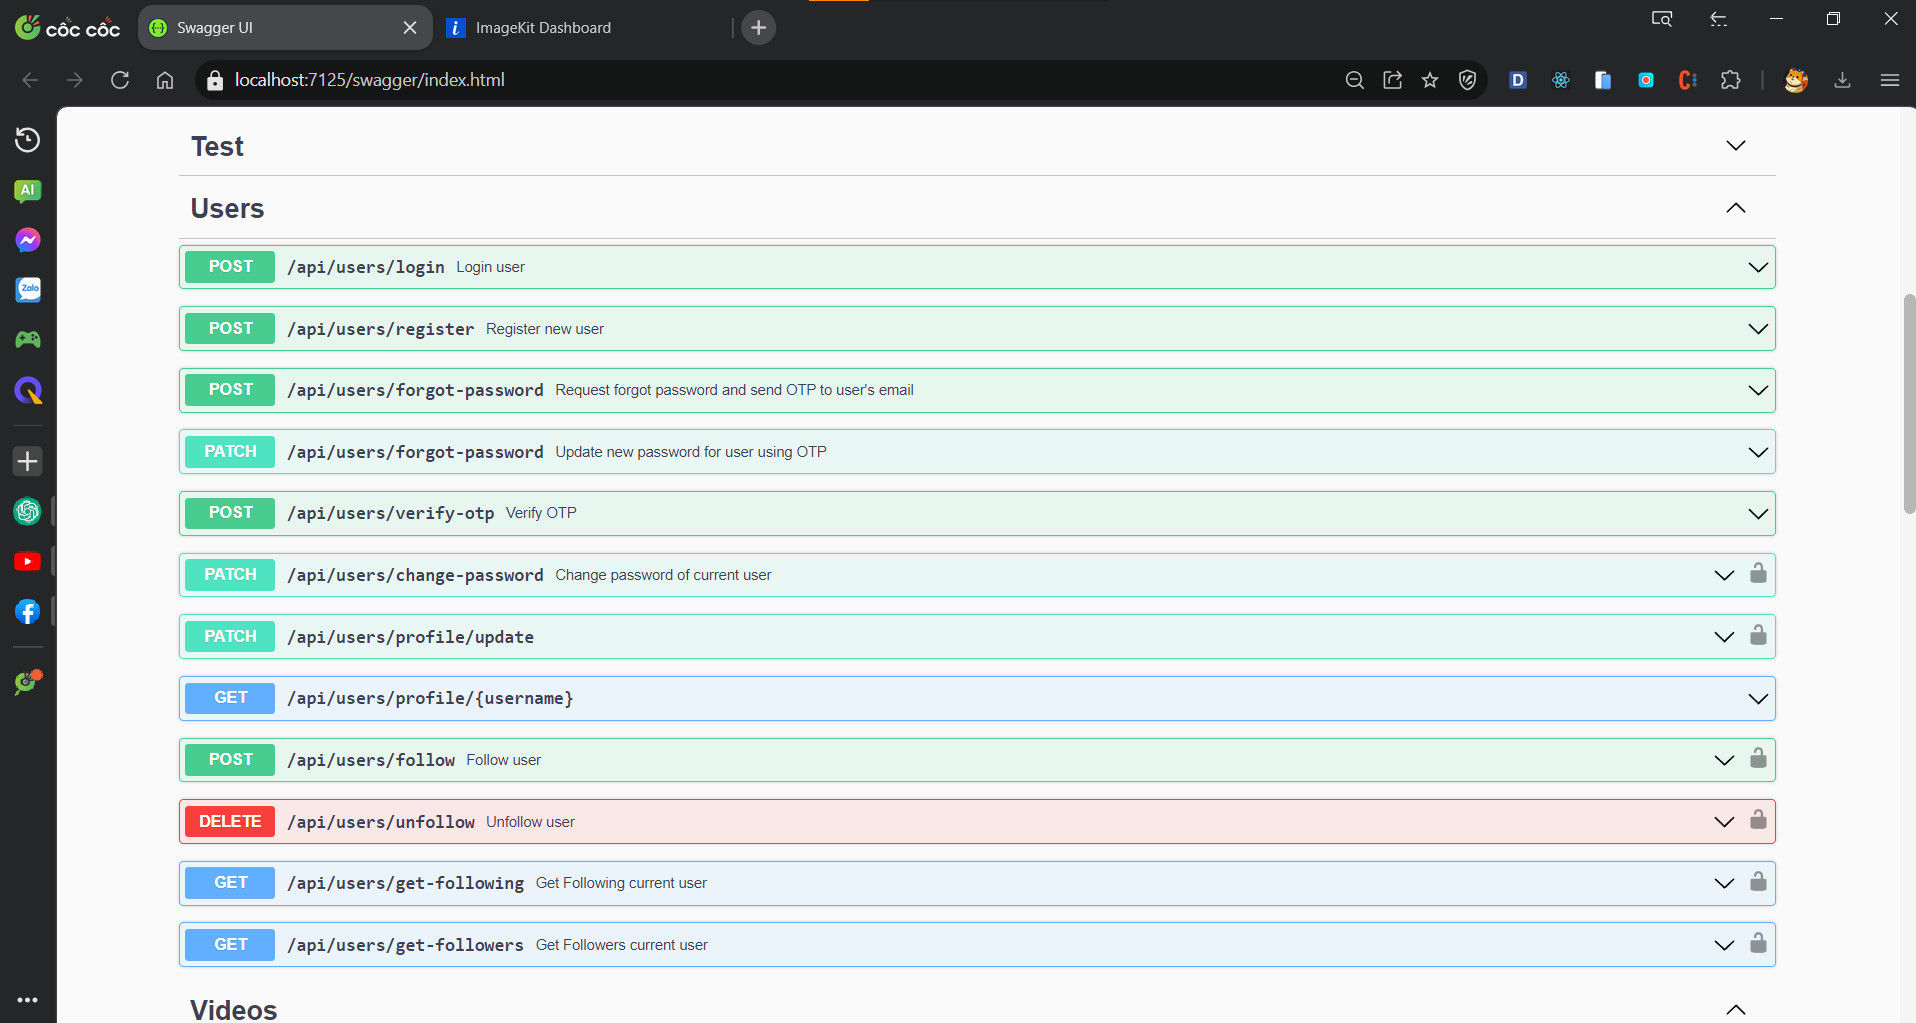The image size is (1916, 1023).
Task: Open the browser extensions puzzle icon
Action: pyautogui.click(x=1730, y=80)
